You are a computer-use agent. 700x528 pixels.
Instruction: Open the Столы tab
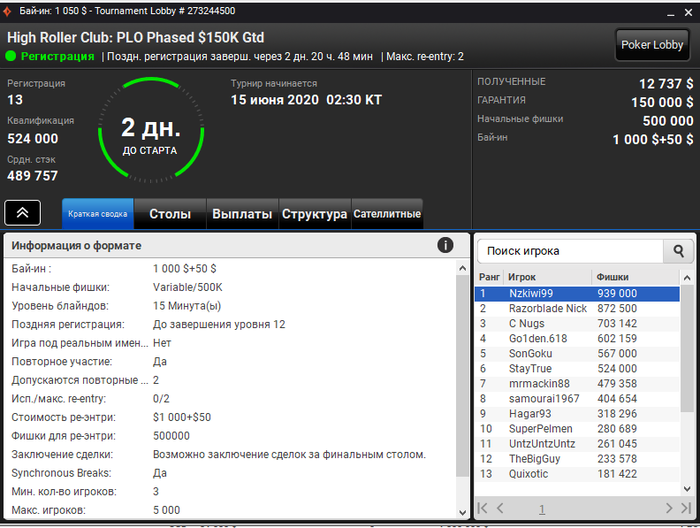(170, 214)
